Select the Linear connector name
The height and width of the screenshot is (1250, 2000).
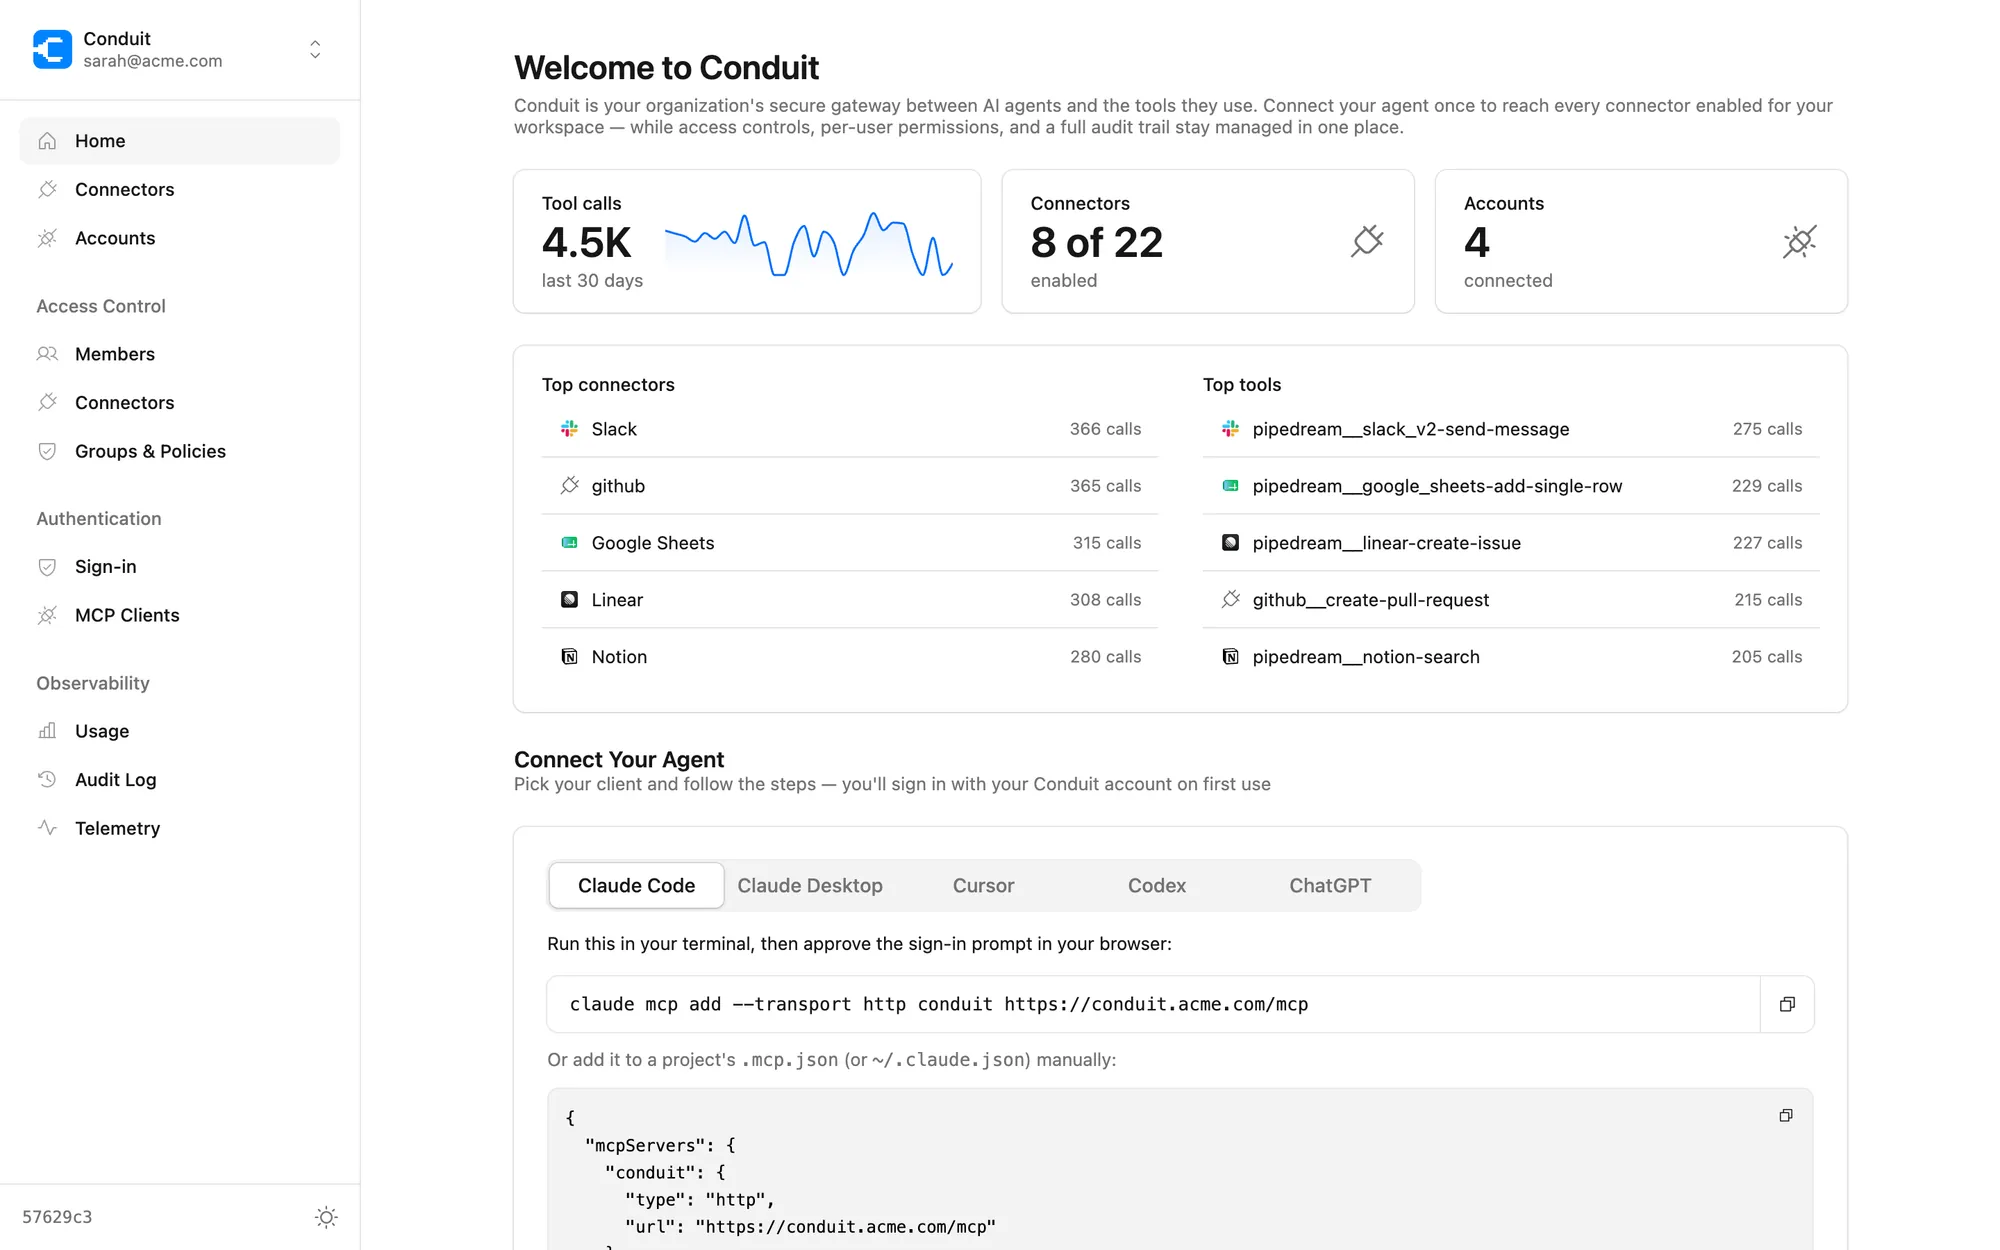coord(617,600)
